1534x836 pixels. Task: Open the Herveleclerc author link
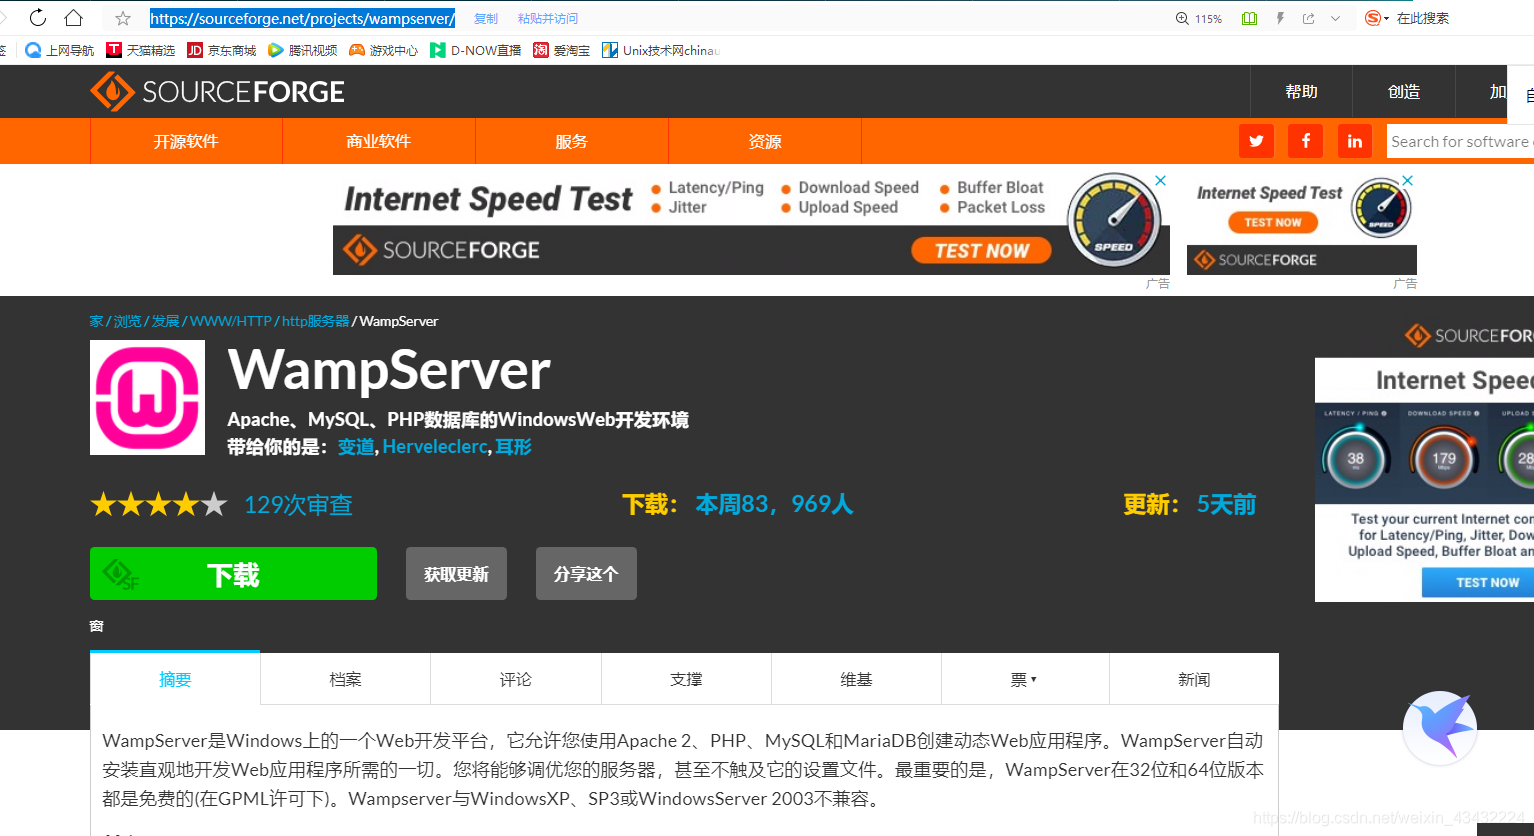pyautogui.click(x=435, y=447)
